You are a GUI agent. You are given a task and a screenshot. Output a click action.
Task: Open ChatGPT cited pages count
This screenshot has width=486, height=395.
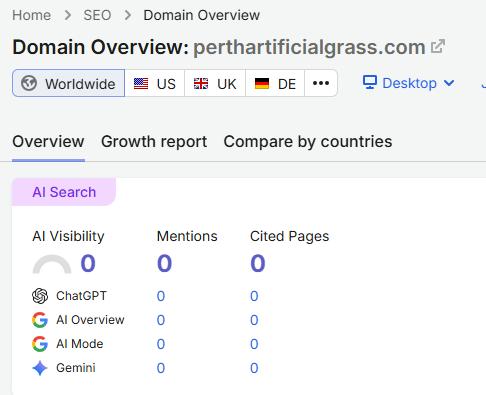(254, 296)
